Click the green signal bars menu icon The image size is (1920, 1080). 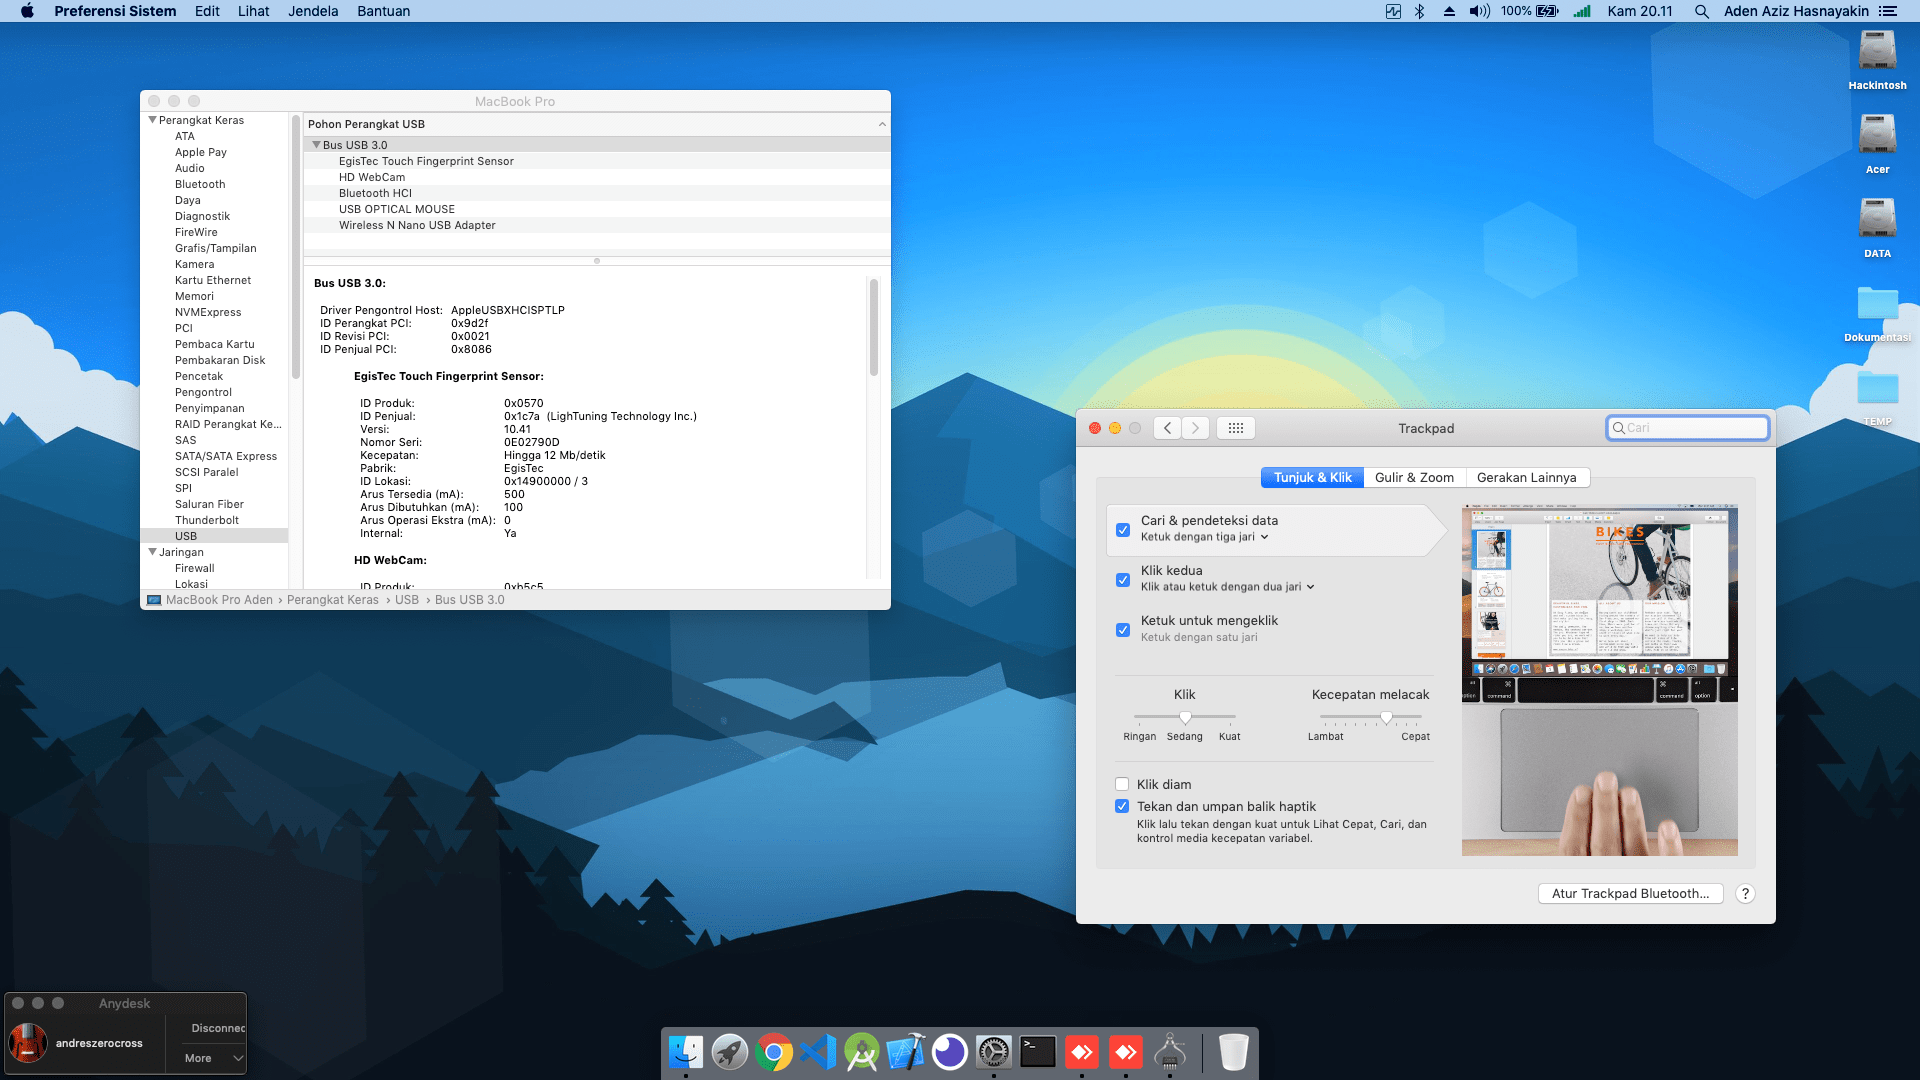click(1582, 11)
